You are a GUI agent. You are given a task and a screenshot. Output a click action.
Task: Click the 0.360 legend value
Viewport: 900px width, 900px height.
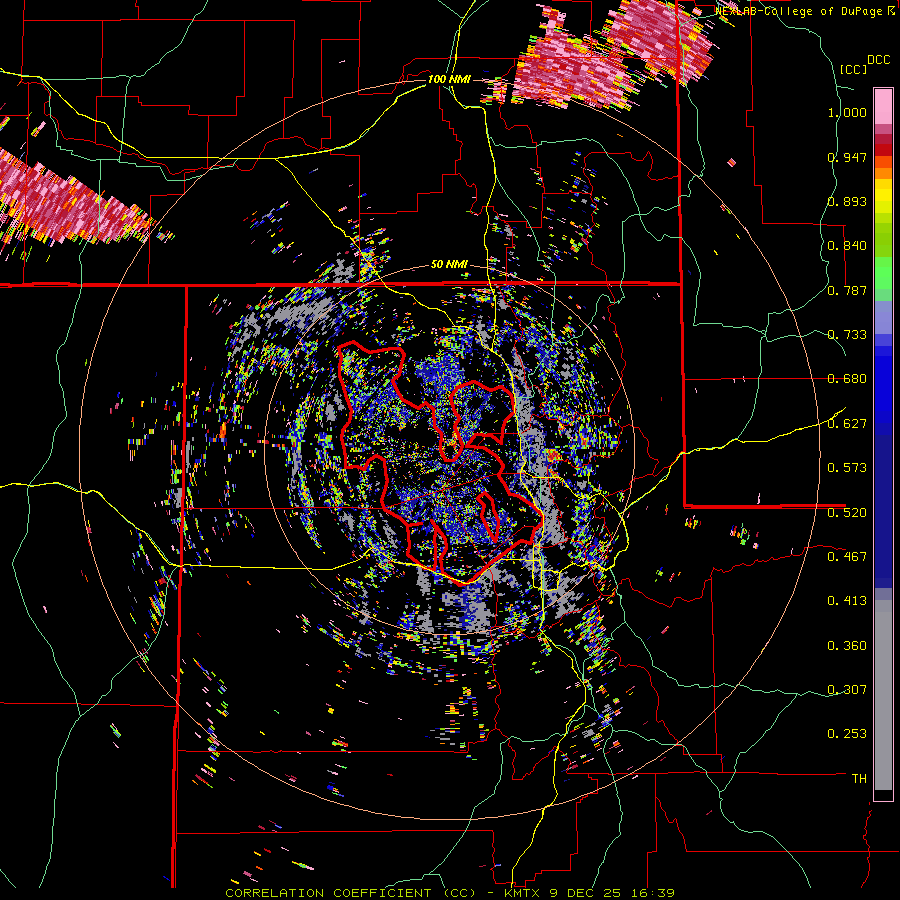pos(847,646)
